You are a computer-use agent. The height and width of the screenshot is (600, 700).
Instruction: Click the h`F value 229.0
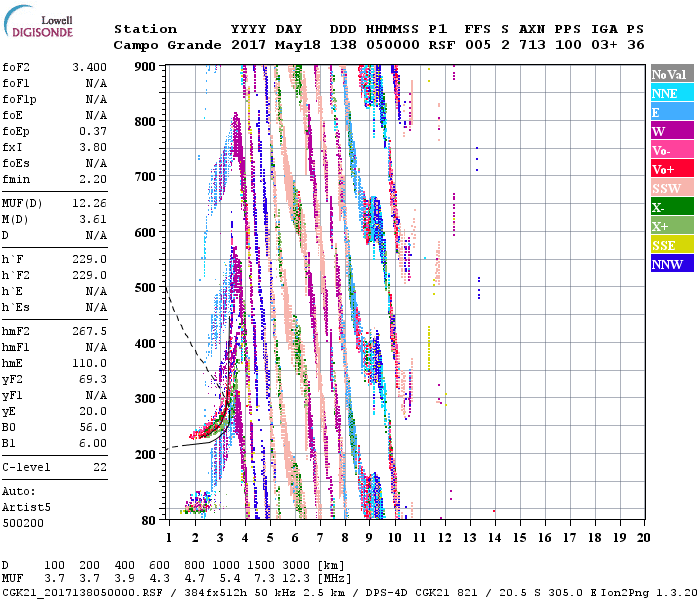[x=89, y=259]
